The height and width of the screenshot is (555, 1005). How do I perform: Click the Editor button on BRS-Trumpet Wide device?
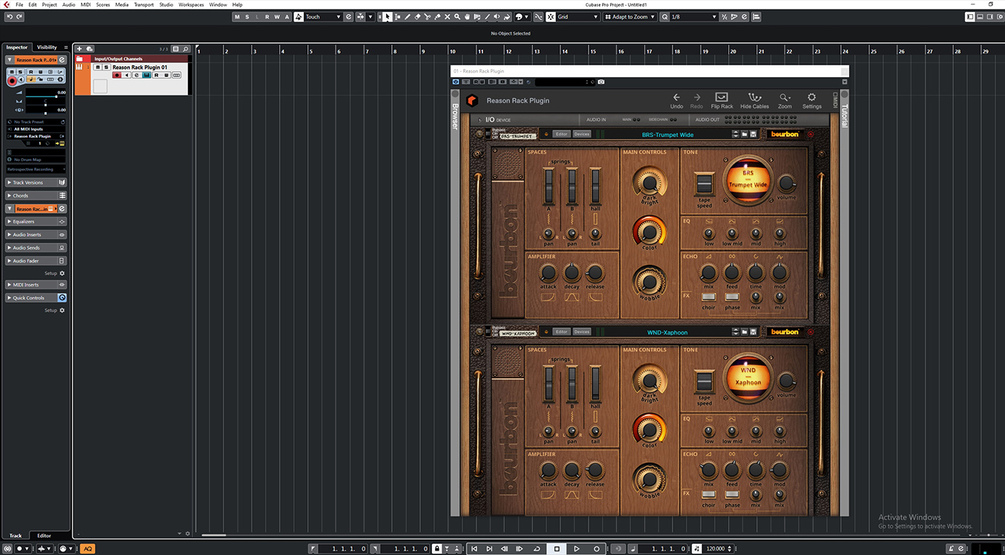[x=561, y=134]
